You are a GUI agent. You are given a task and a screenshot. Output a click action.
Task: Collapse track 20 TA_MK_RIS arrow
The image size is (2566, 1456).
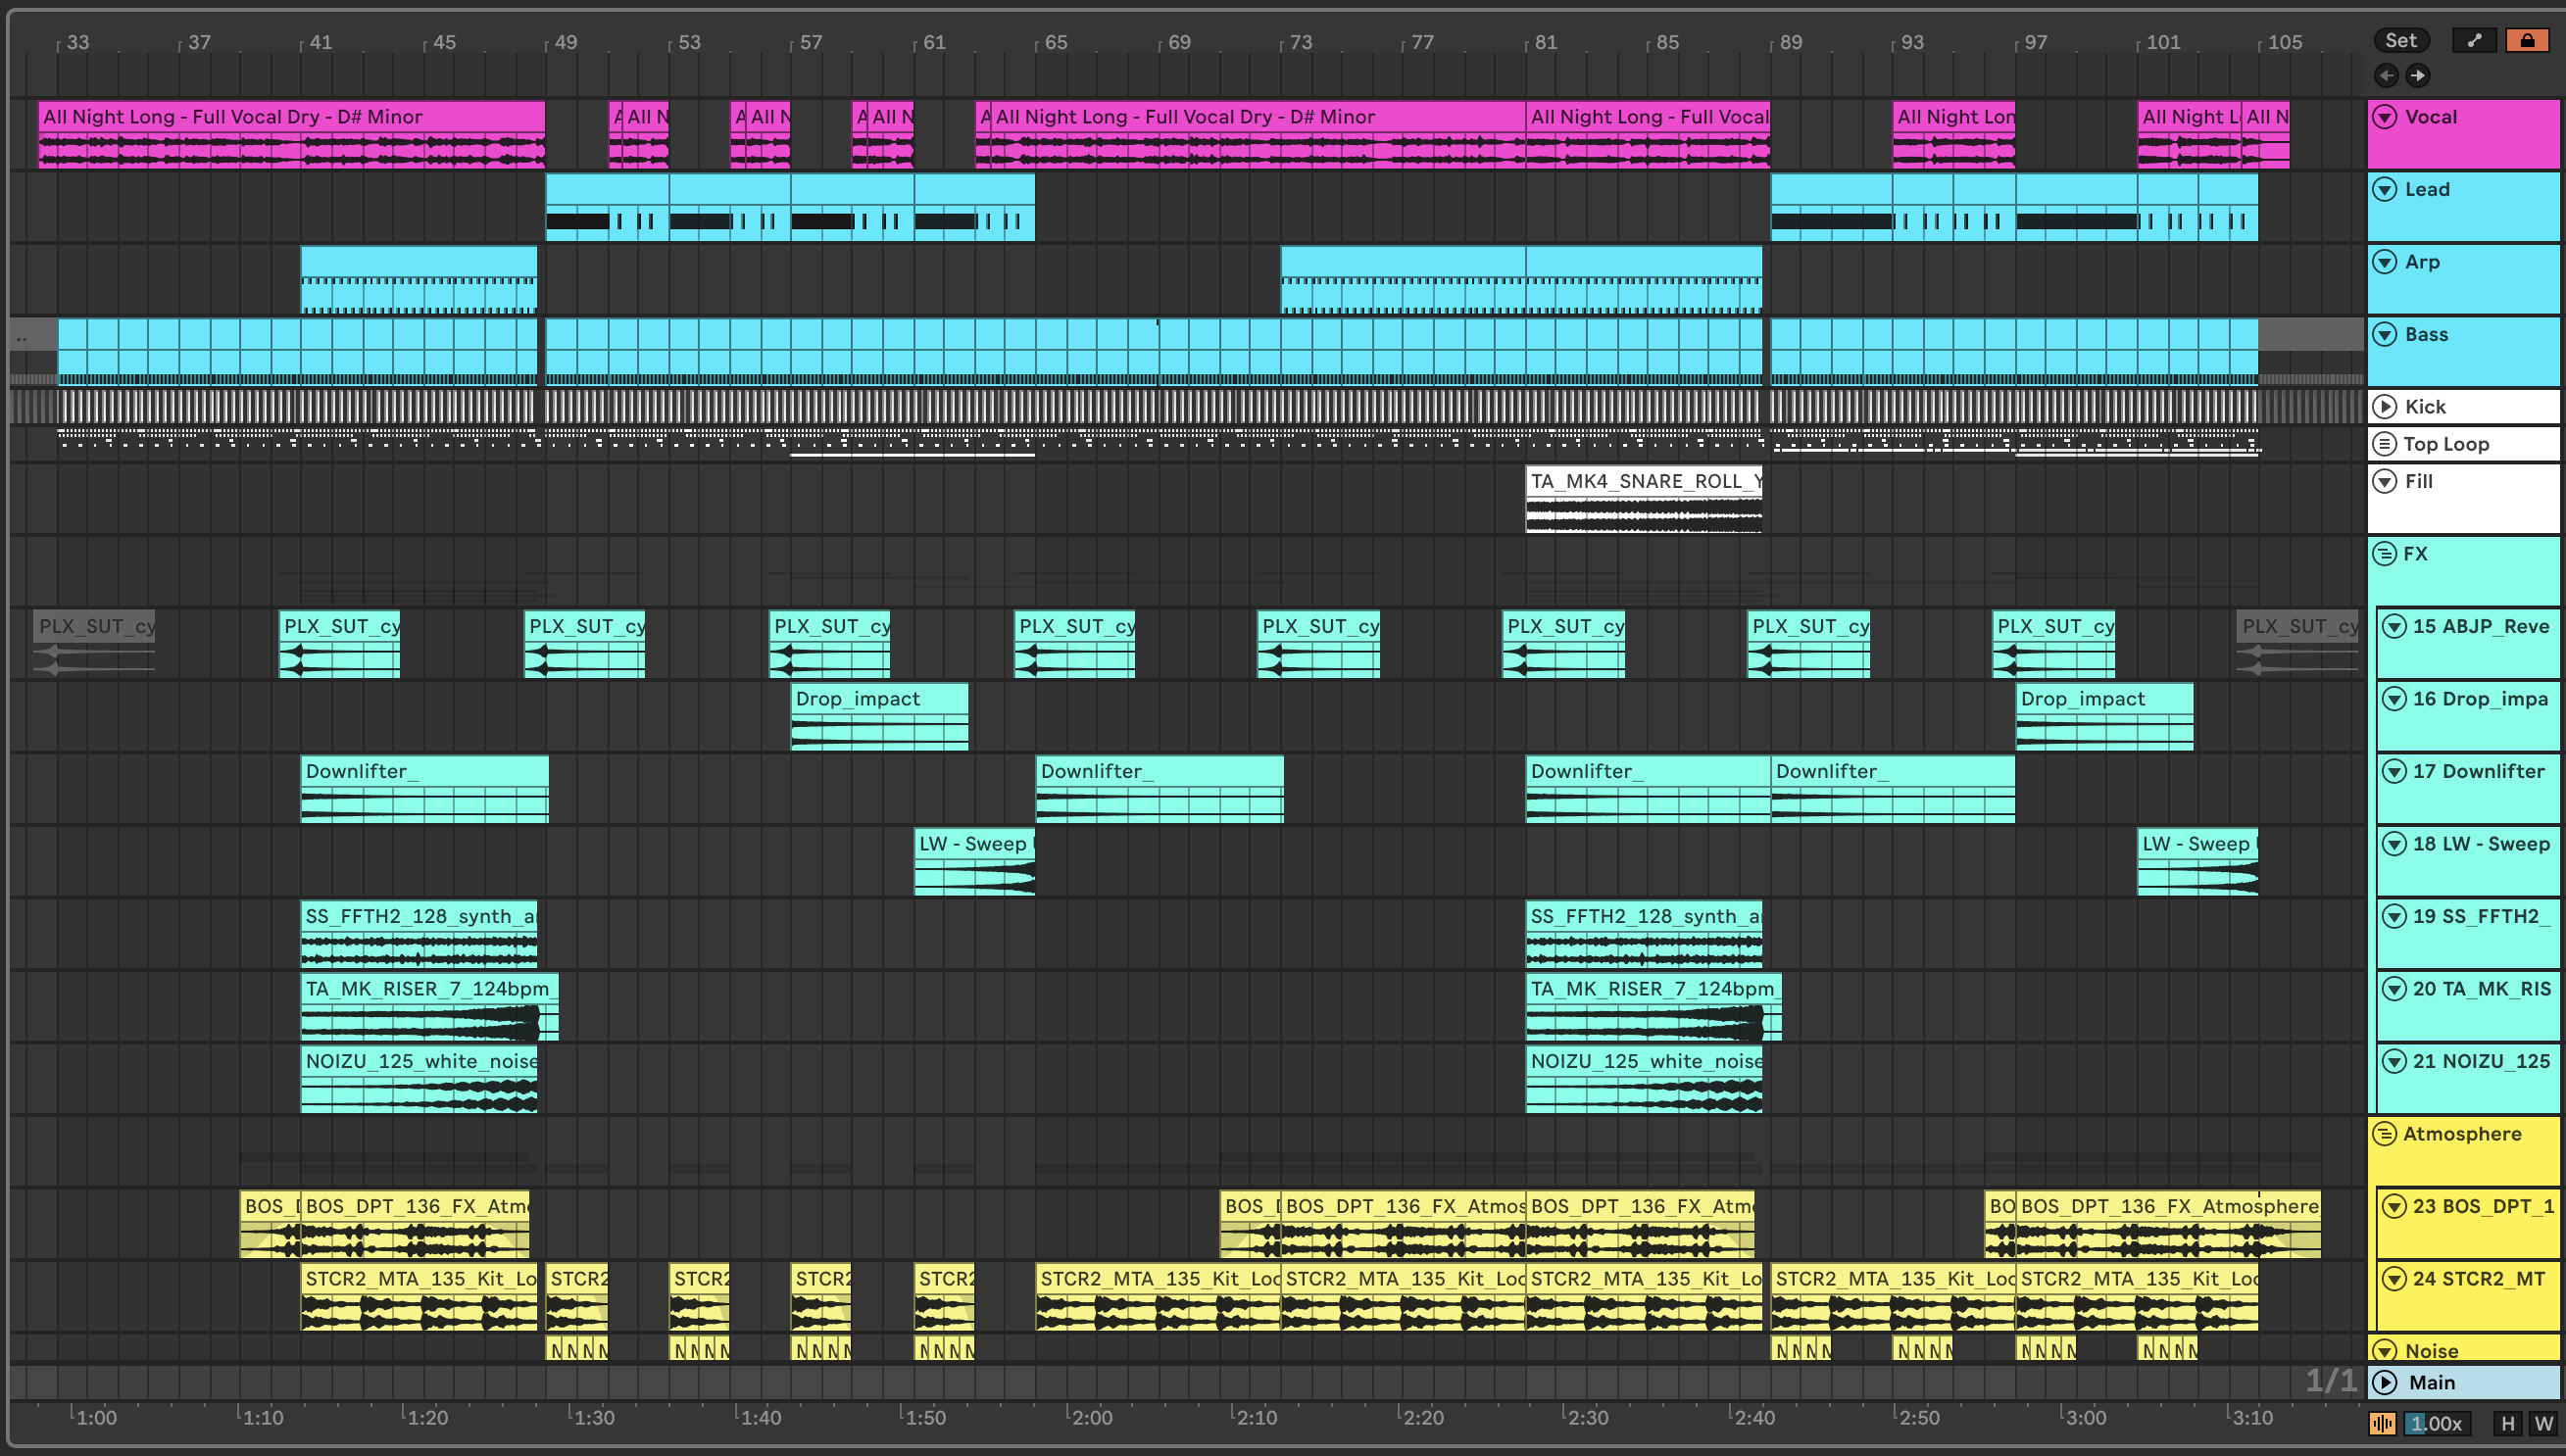click(x=2394, y=989)
